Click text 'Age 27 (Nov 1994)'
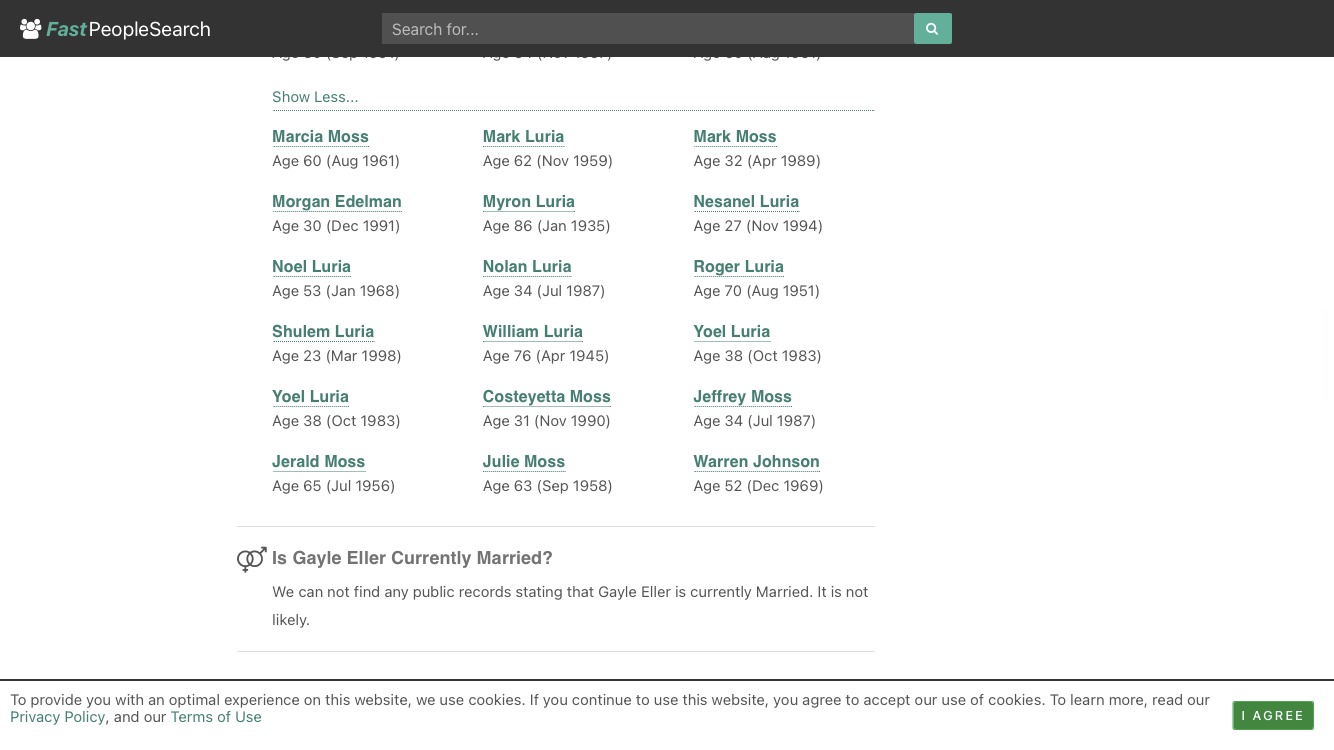Viewport: 1334px width, 750px height. click(x=758, y=226)
